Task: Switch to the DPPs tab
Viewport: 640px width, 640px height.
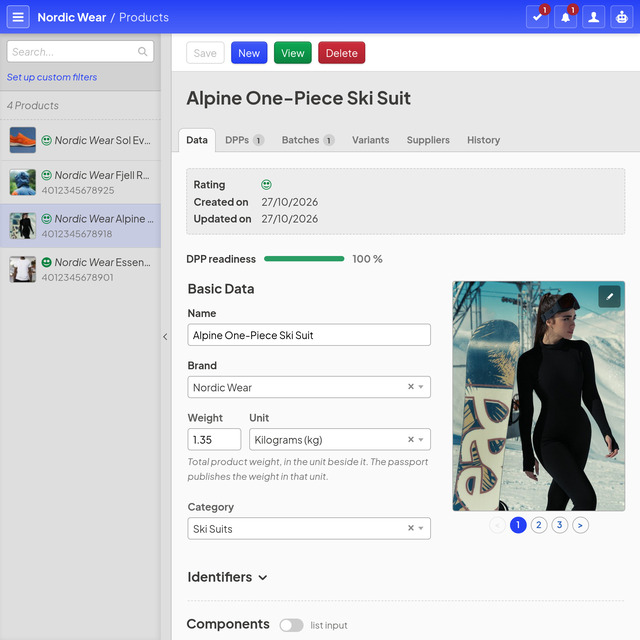Action: click(x=244, y=140)
